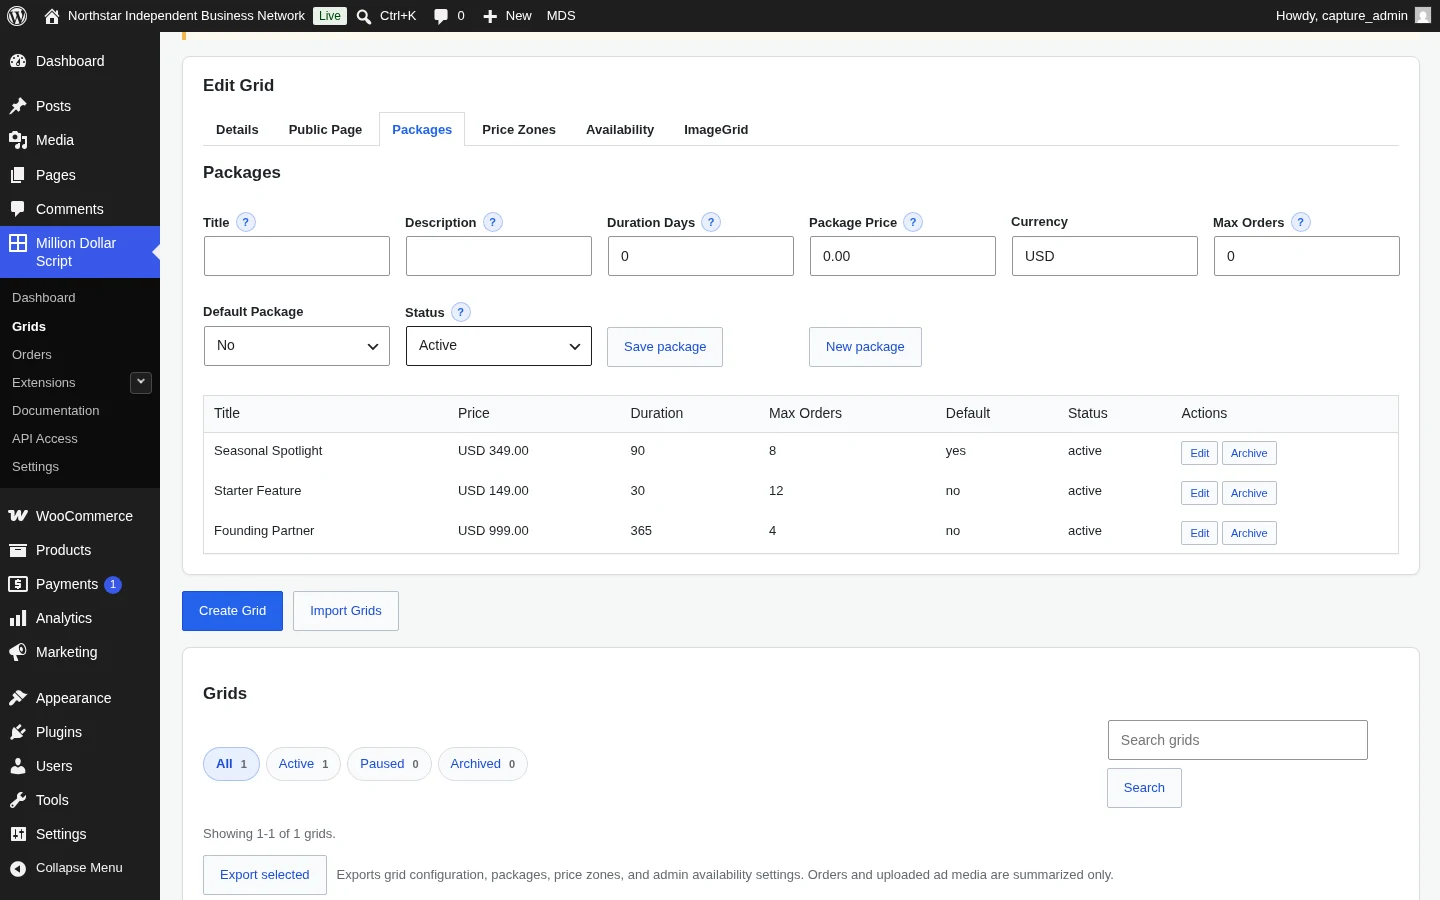This screenshot has width=1440, height=900.
Task: Click the Analytics bar chart icon
Action: [18, 618]
